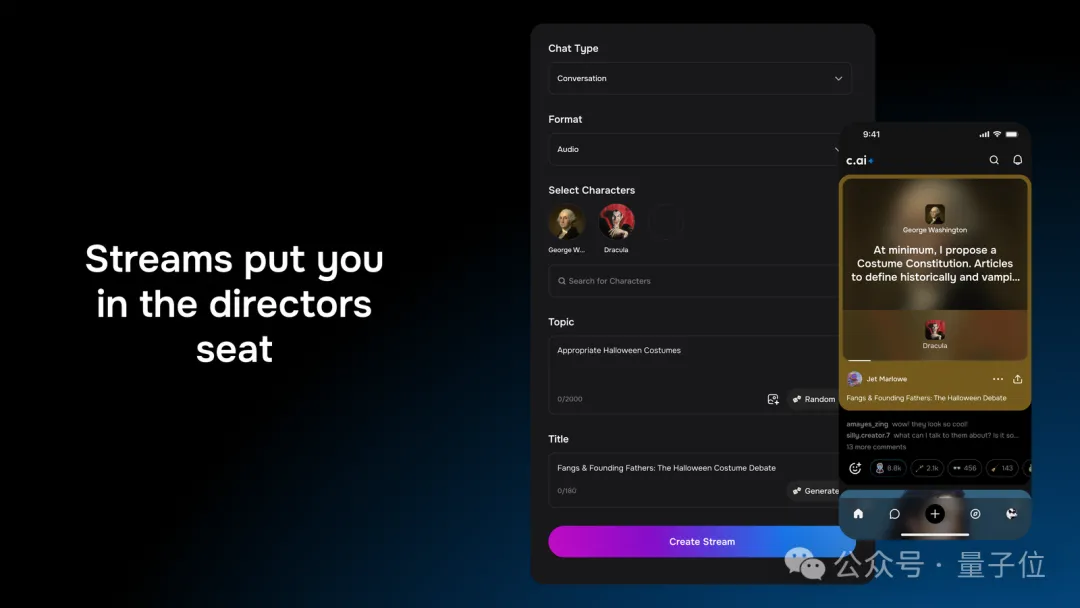Viewport: 1080px width, 608px height.
Task: Click the add image icon in Topic field
Action: click(x=773, y=399)
